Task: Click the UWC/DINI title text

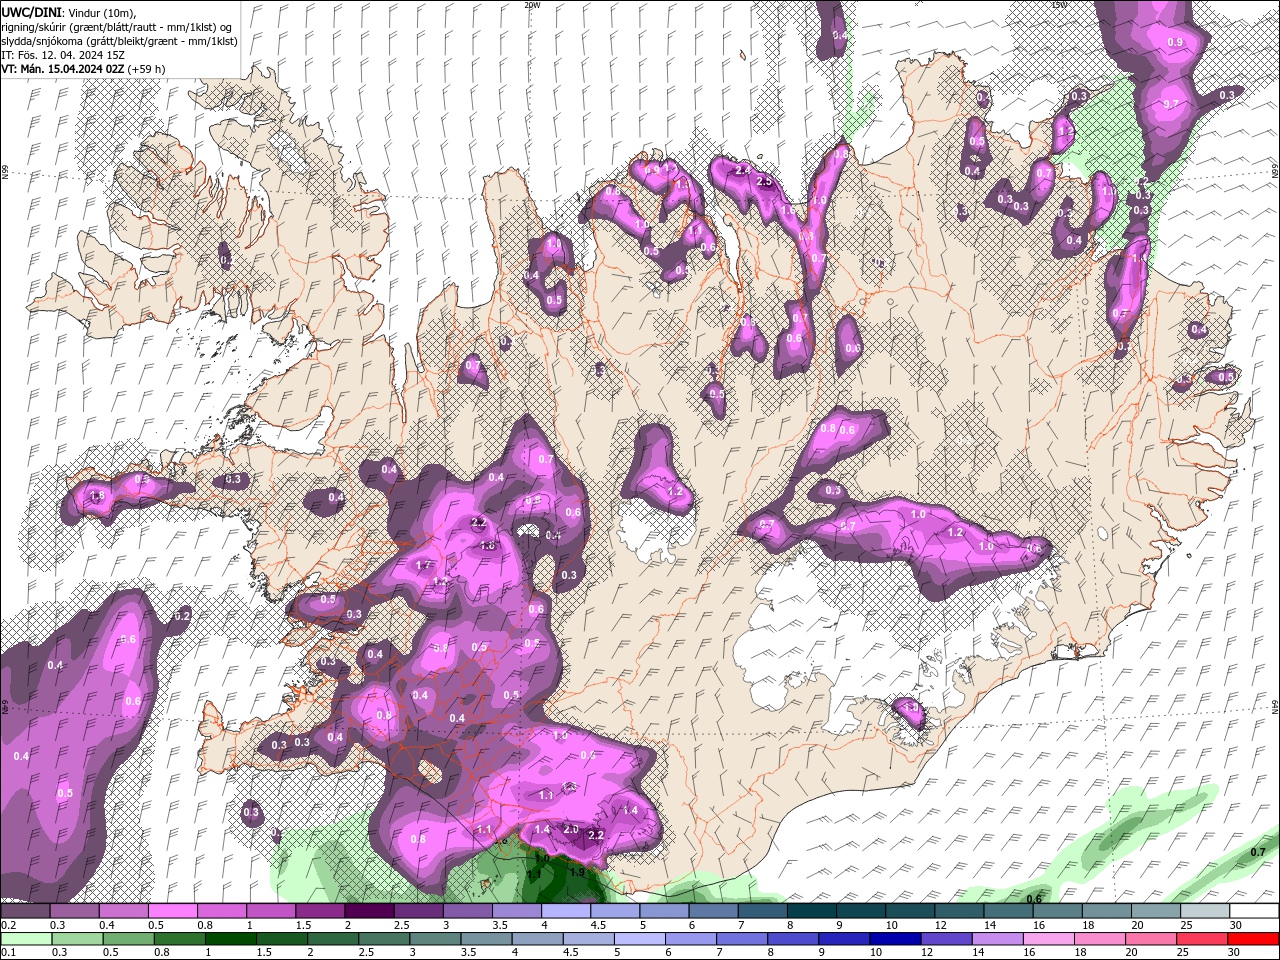Action: click(x=32, y=11)
